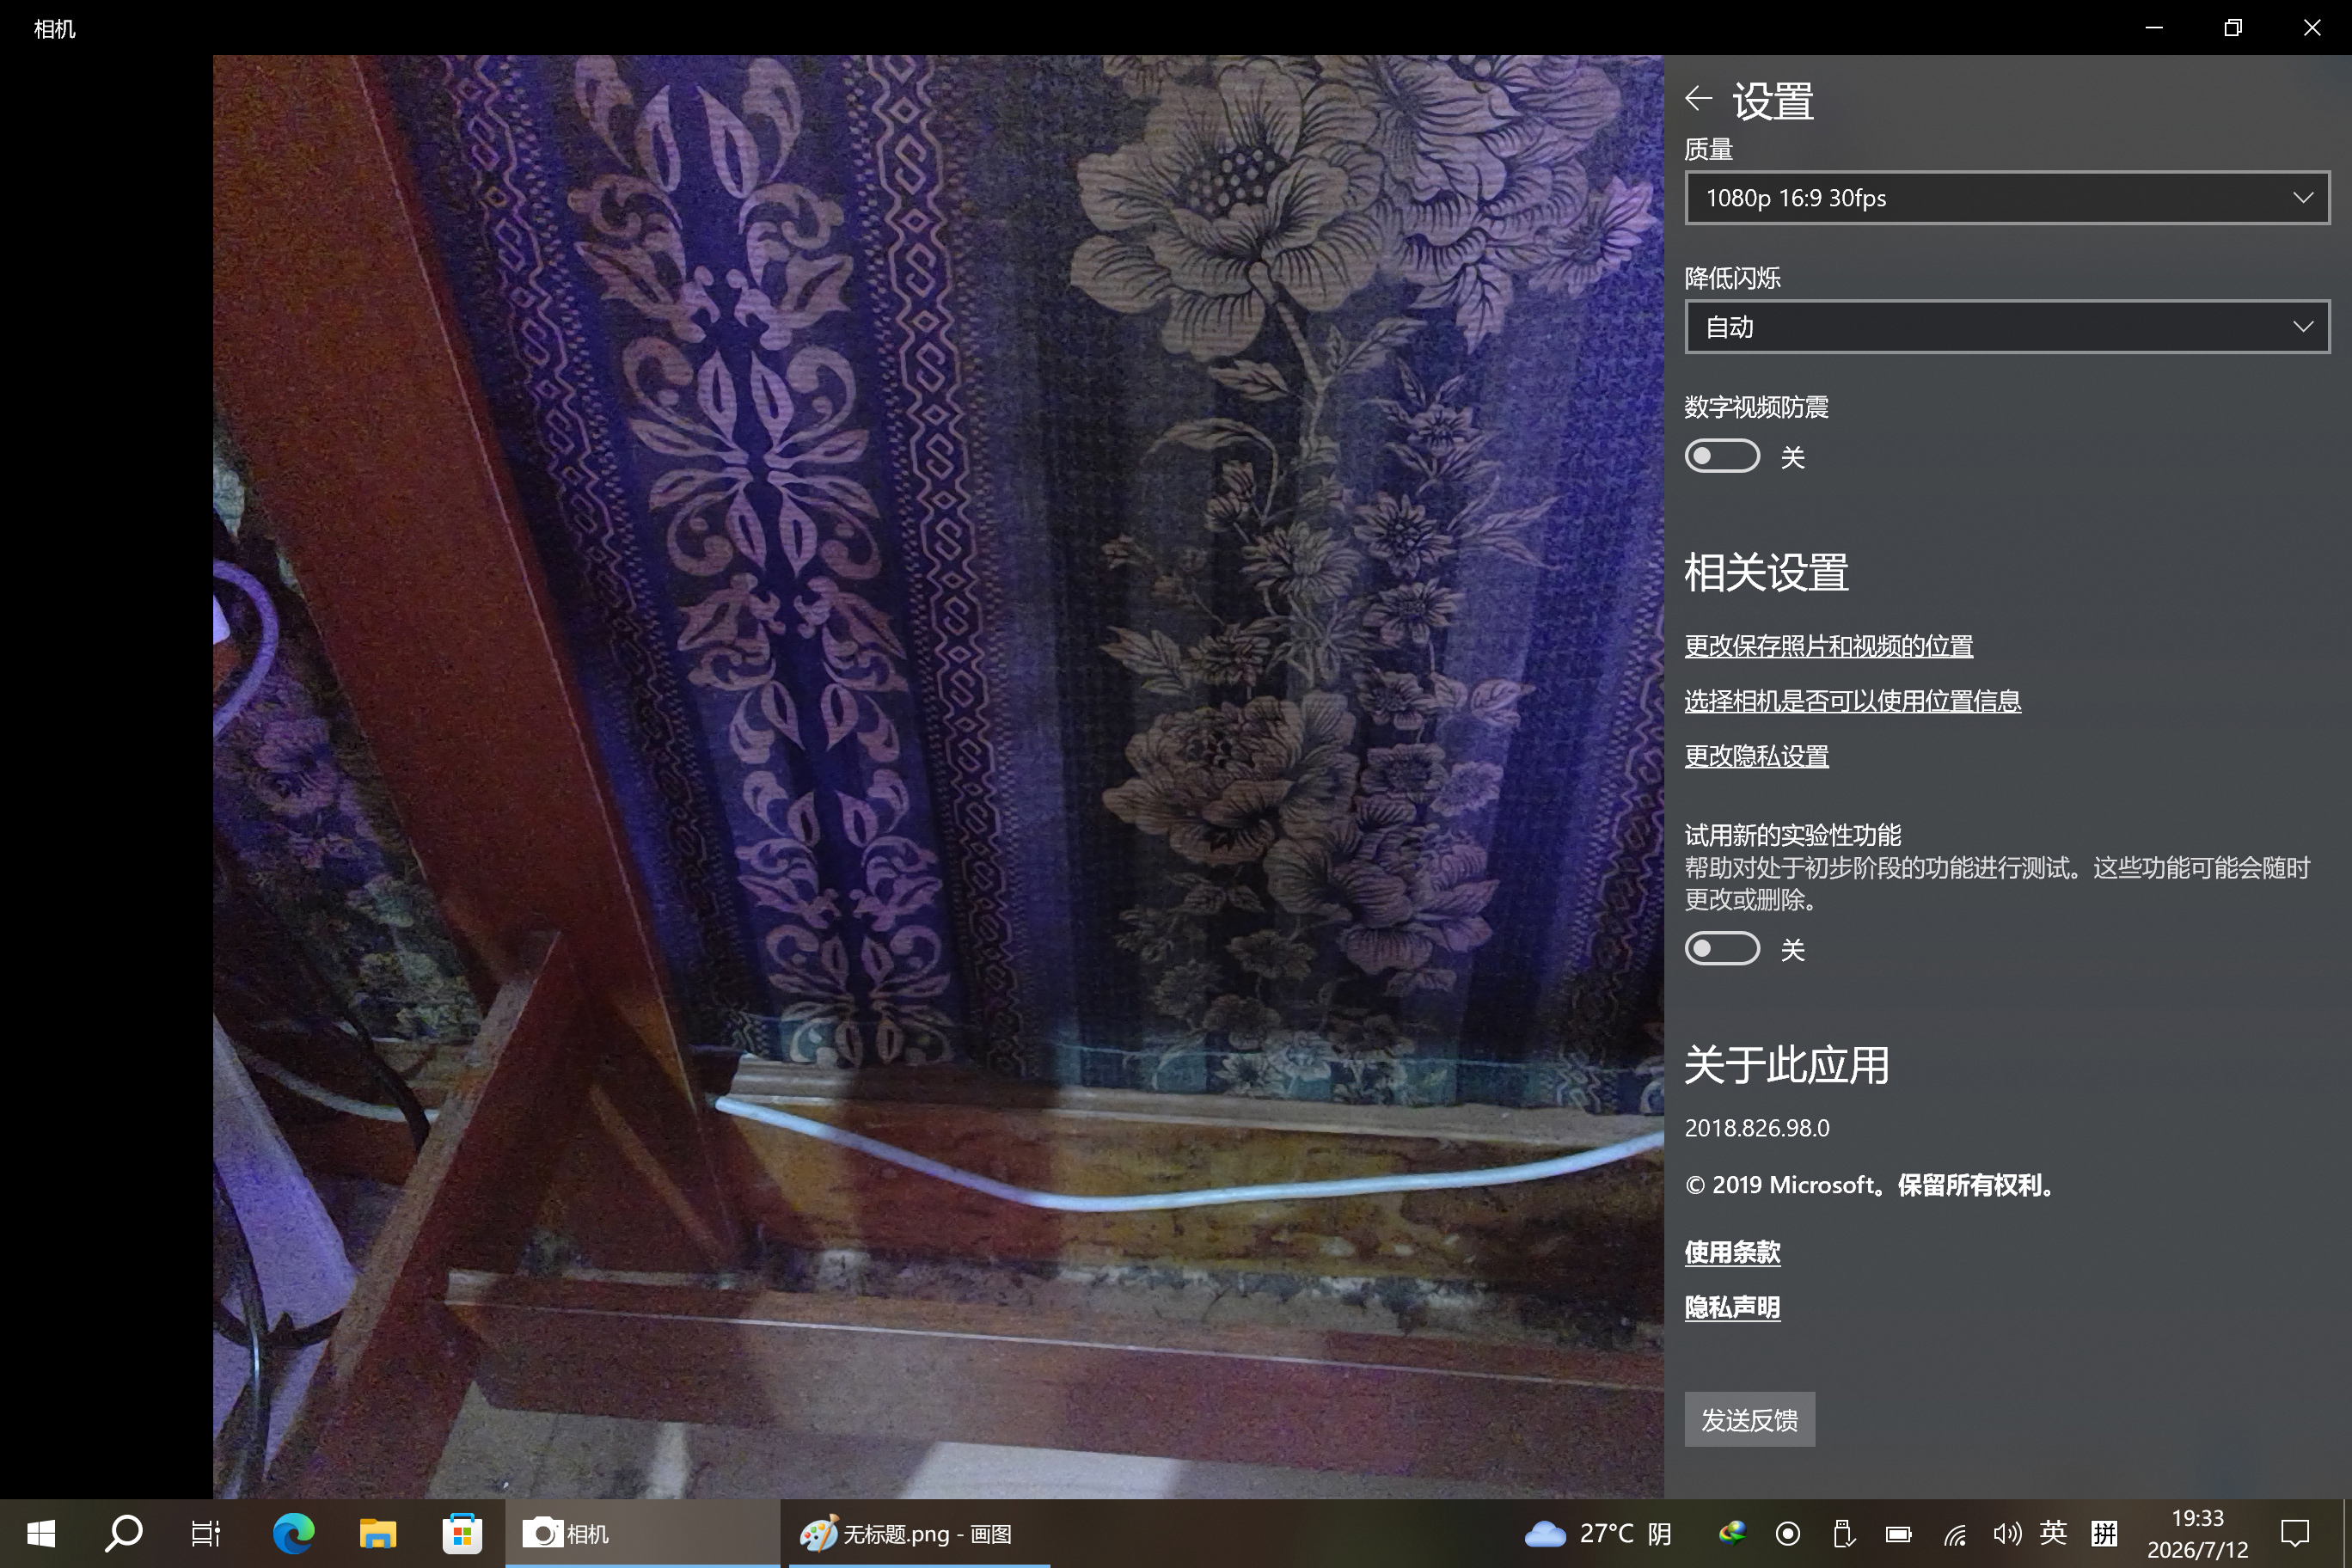2352x1568 pixels.
Task: Open 隐私声明 link
Action: click(1733, 1307)
